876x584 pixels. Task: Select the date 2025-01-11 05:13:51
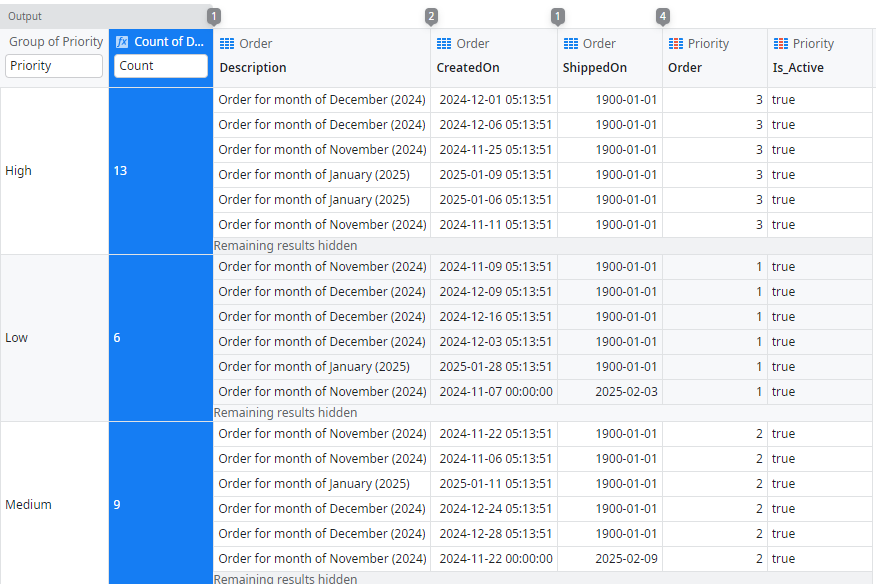pos(496,483)
